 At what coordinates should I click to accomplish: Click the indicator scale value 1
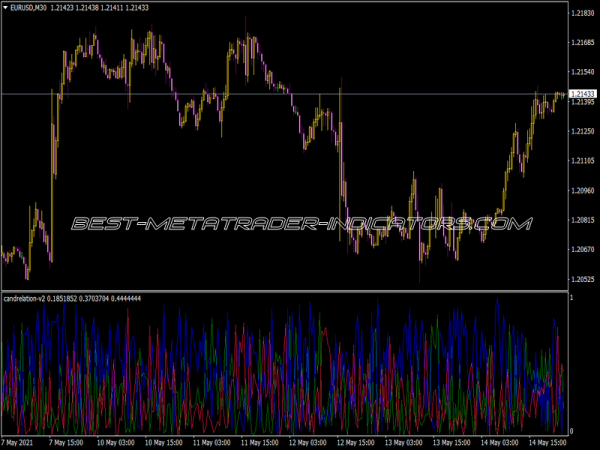pos(571,299)
